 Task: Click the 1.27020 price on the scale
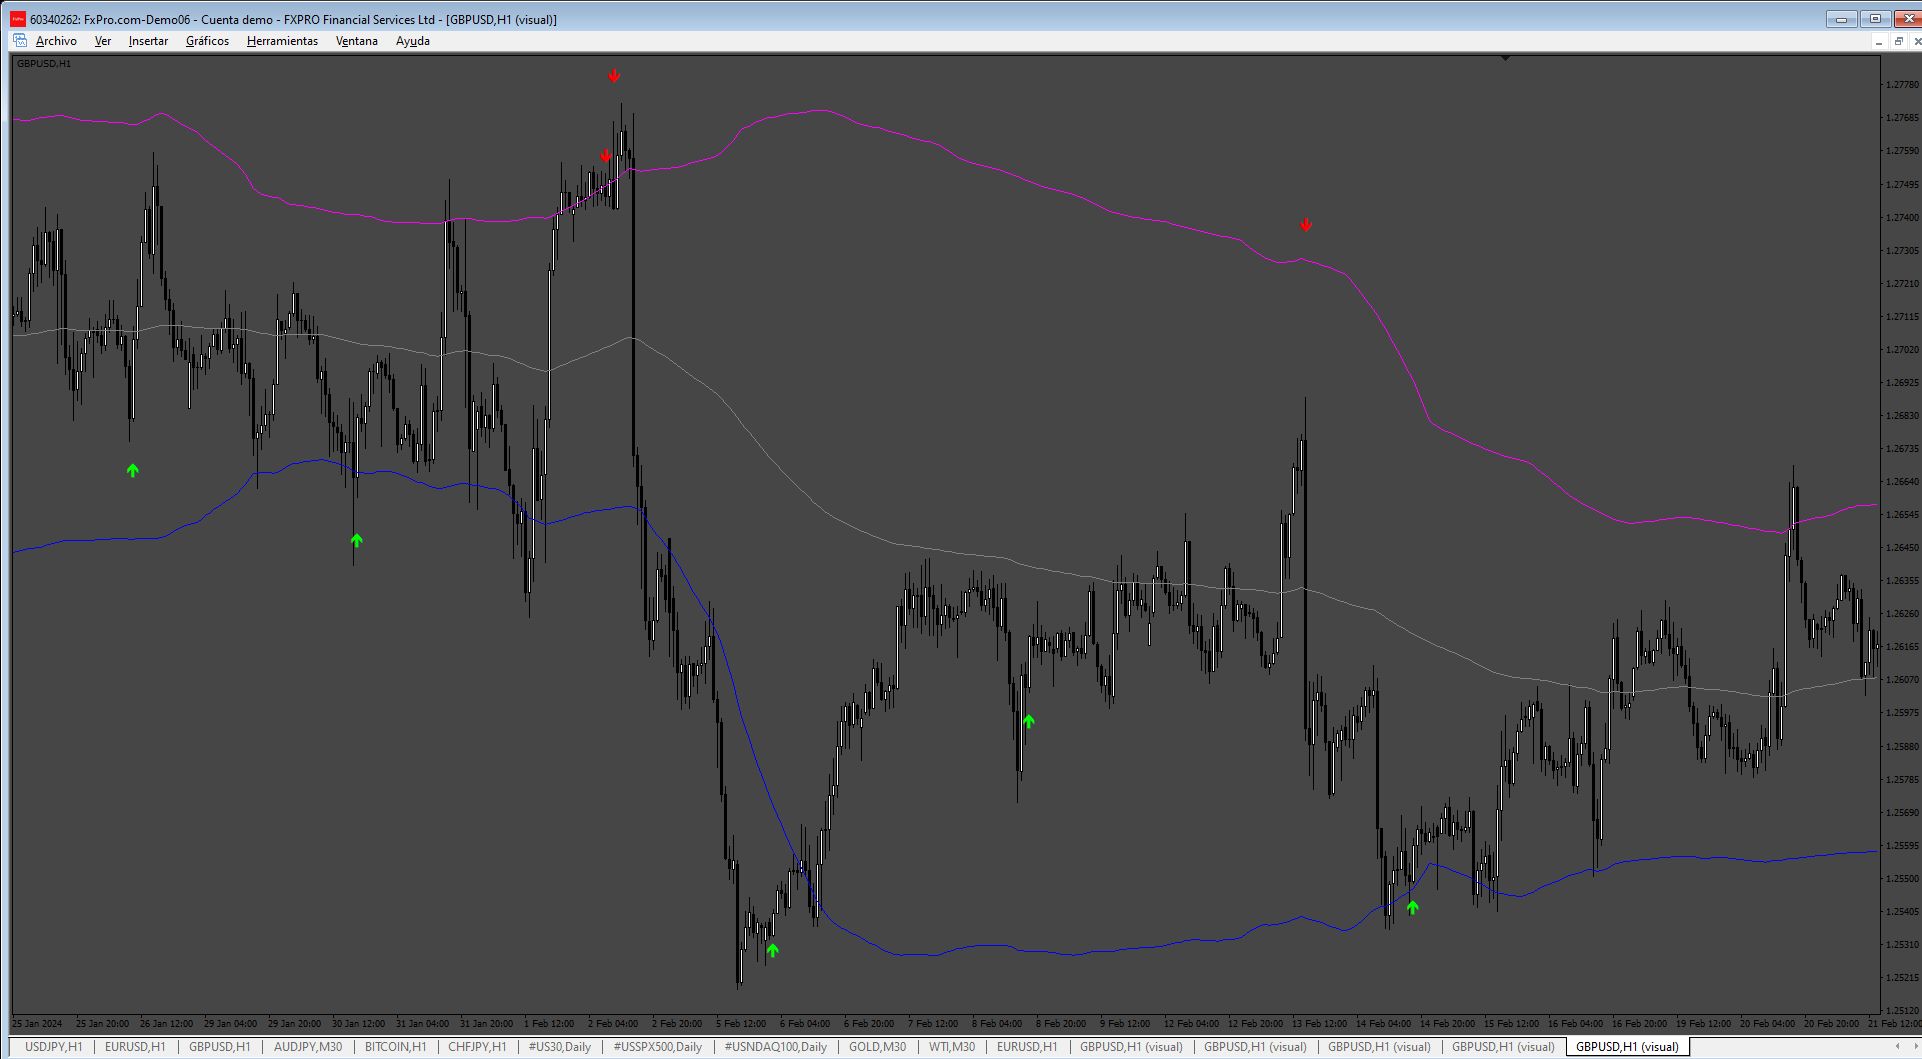coord(1902,350)
